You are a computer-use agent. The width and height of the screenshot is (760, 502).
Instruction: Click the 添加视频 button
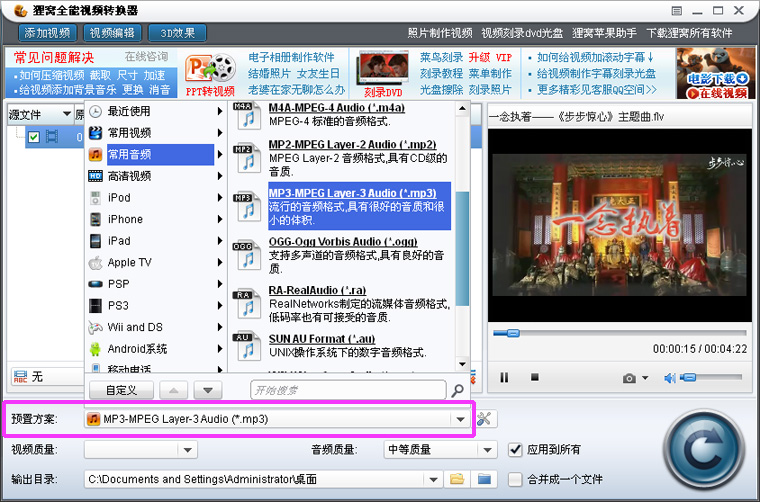coord(48,33)
